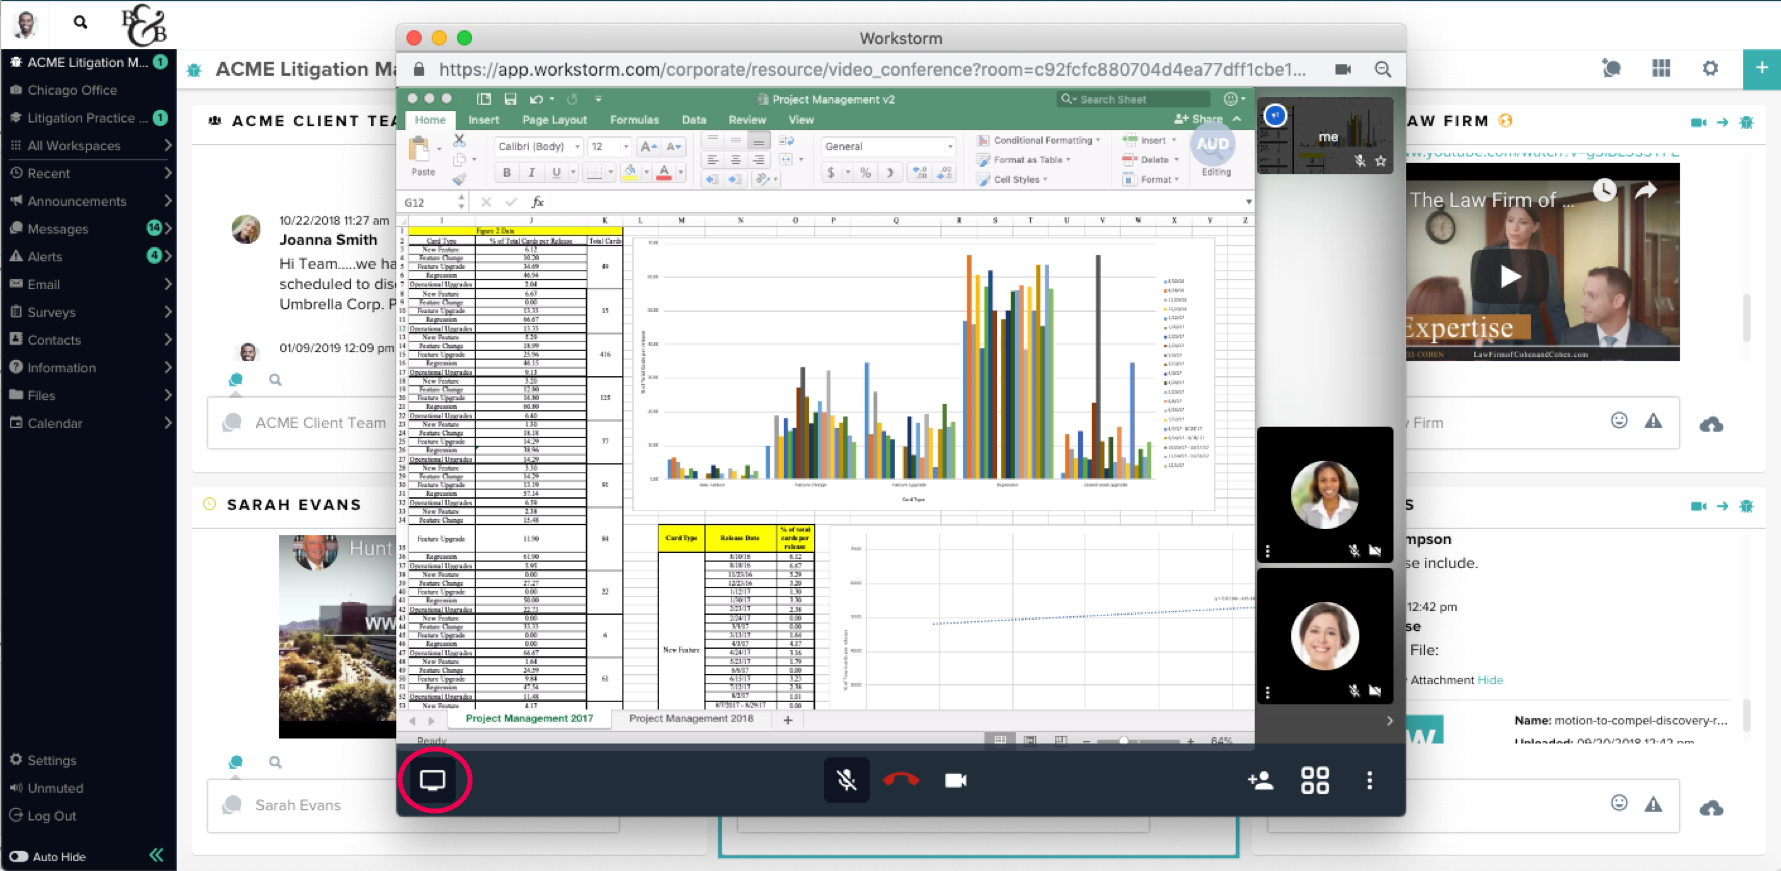Collapse the sidebar with the double chevron
The height and width of the screenshot is (871, 1781).
[156, 855]
